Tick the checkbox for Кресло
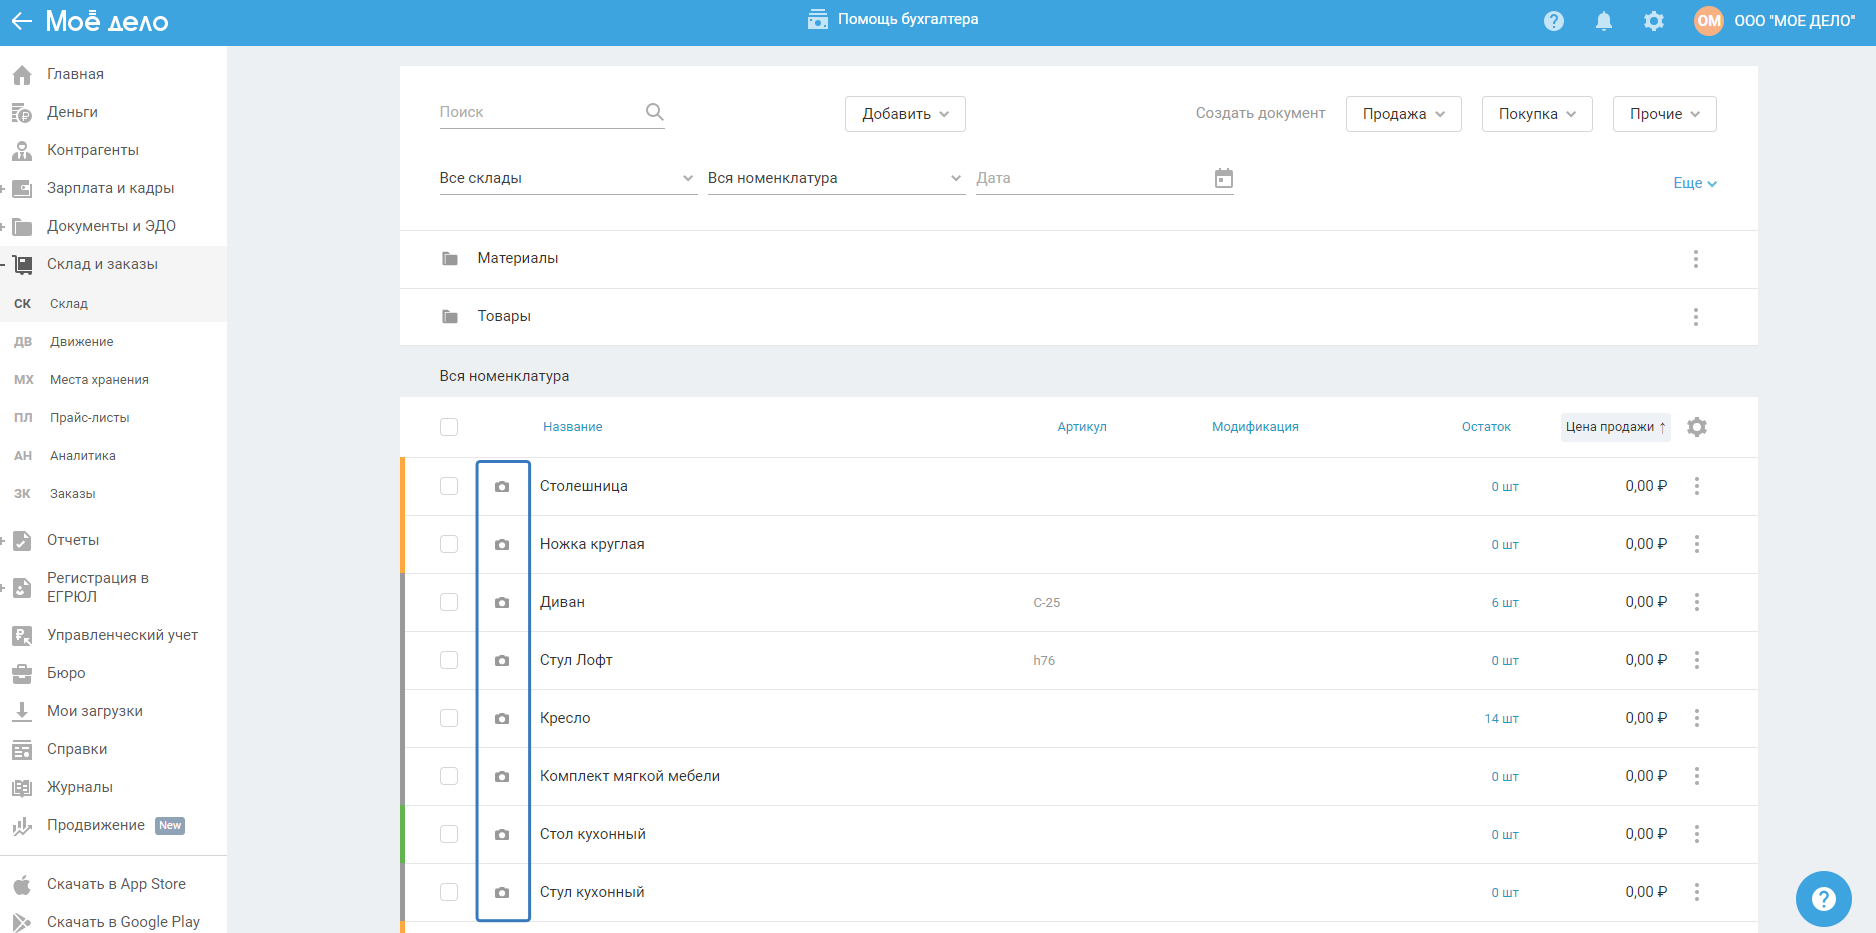The image size is (1876, 933). click(449, 718)
